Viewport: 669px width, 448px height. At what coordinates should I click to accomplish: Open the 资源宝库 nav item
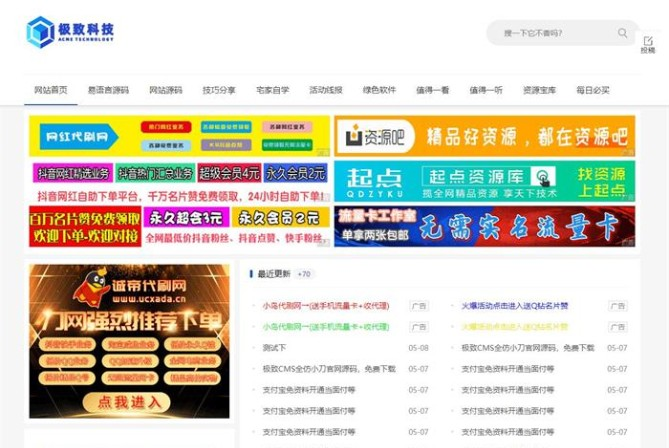(x=539, y=90)
